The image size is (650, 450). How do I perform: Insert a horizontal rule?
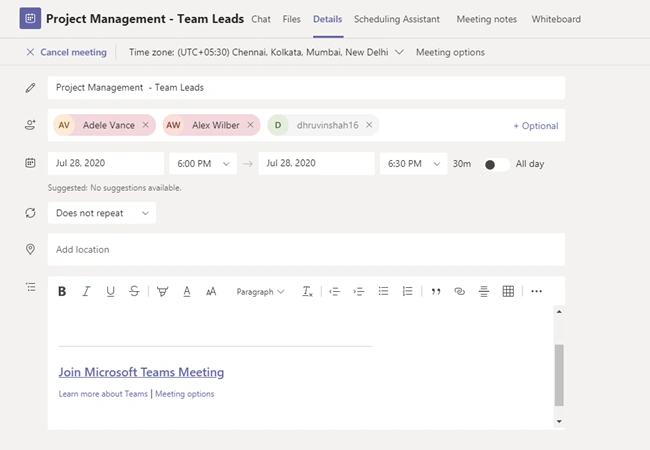(x=484, y=291)
